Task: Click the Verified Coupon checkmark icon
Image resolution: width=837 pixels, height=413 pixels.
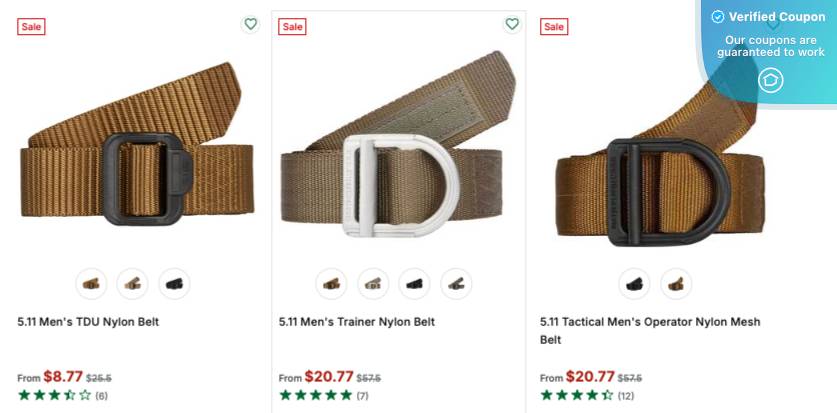Action: pos(718,17)
